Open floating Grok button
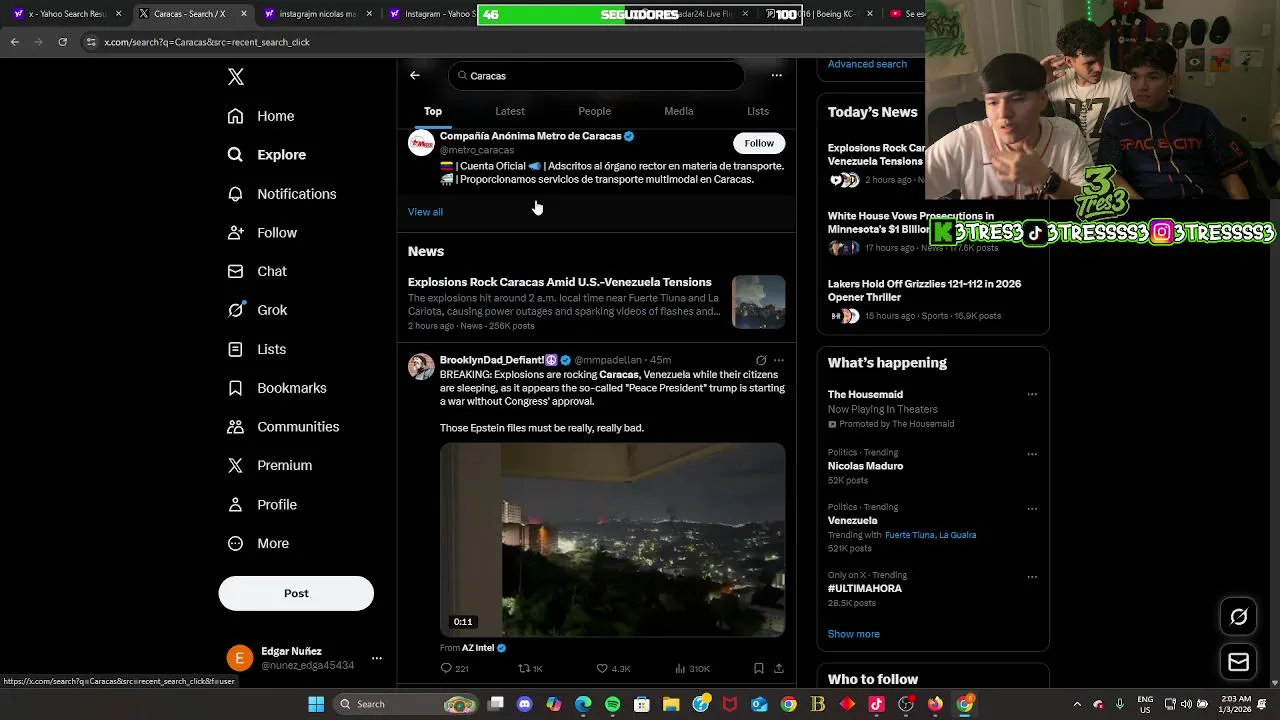Screen dimensions: 1280x720 (x=1238, y=617)
